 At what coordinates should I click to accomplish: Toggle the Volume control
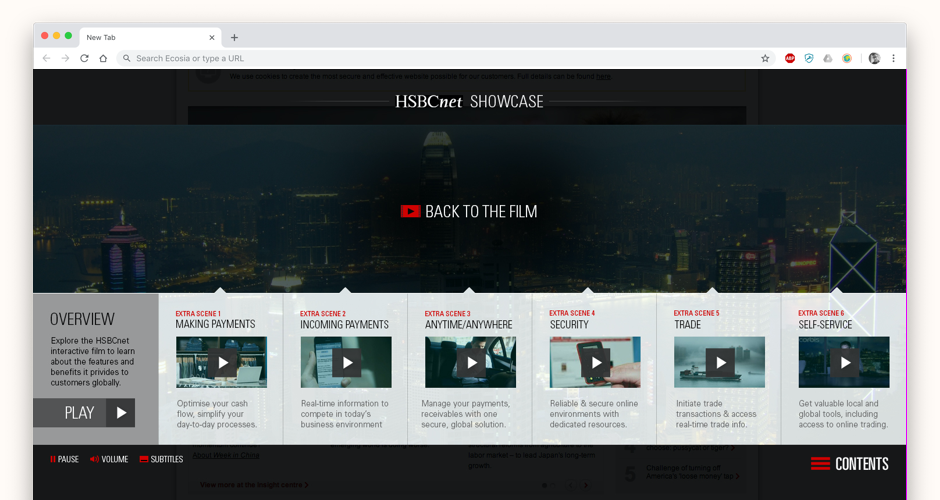click(x=109, y=459)
